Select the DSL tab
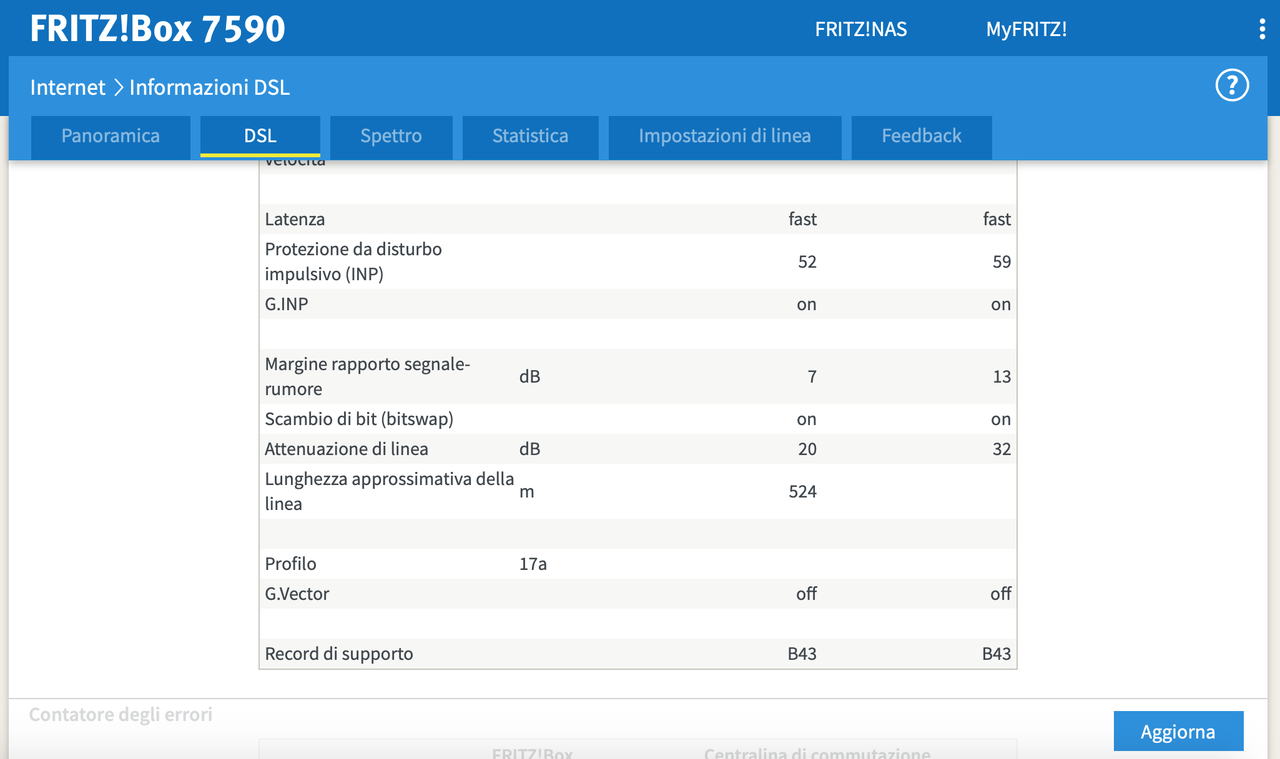 pyautogui.click(x=260, y=136)
